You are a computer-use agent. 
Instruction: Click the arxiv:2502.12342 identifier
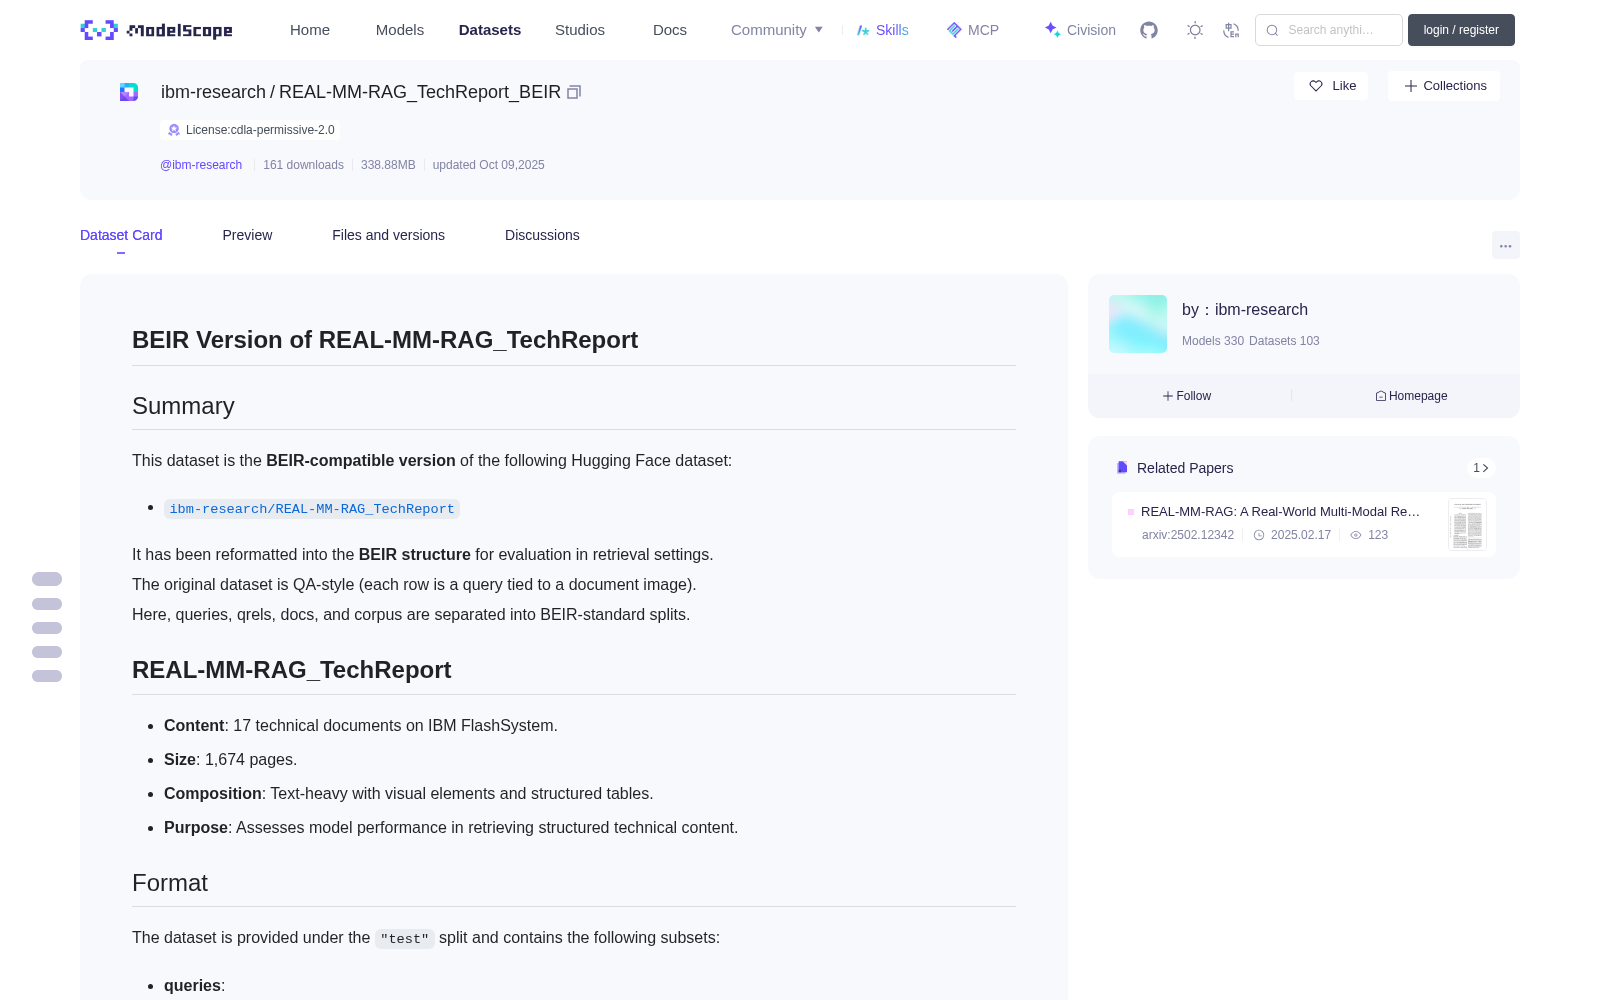[x=1188, y=535]
